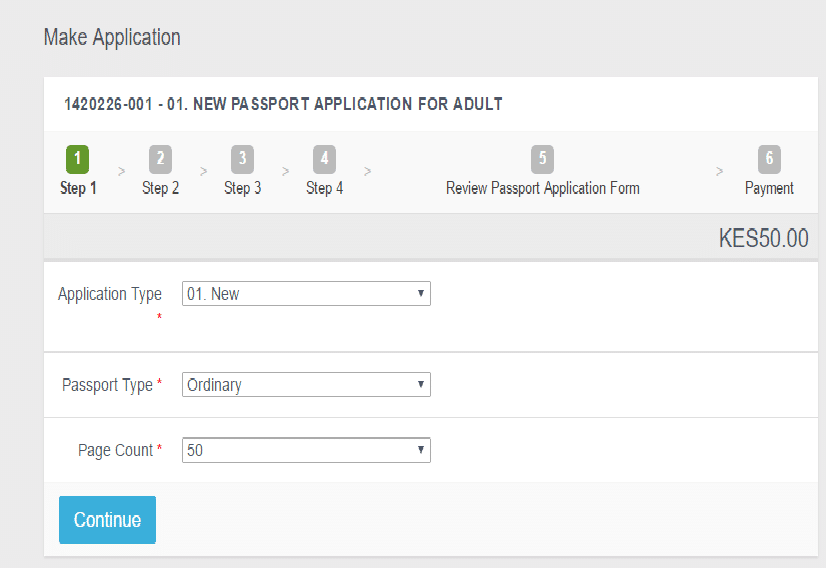Image resolution: width=826 pixels, height=568 pixels.
Task: Open the Application Type dropdown
Action: click(306, 294)
